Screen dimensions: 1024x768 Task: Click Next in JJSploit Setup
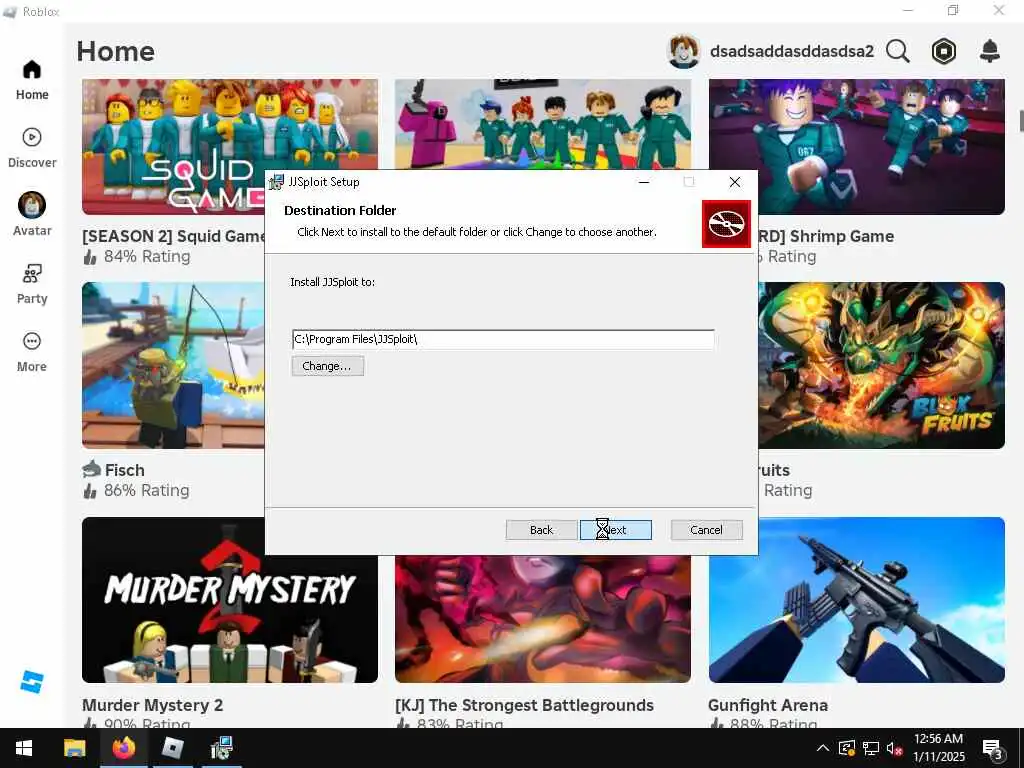616,530
